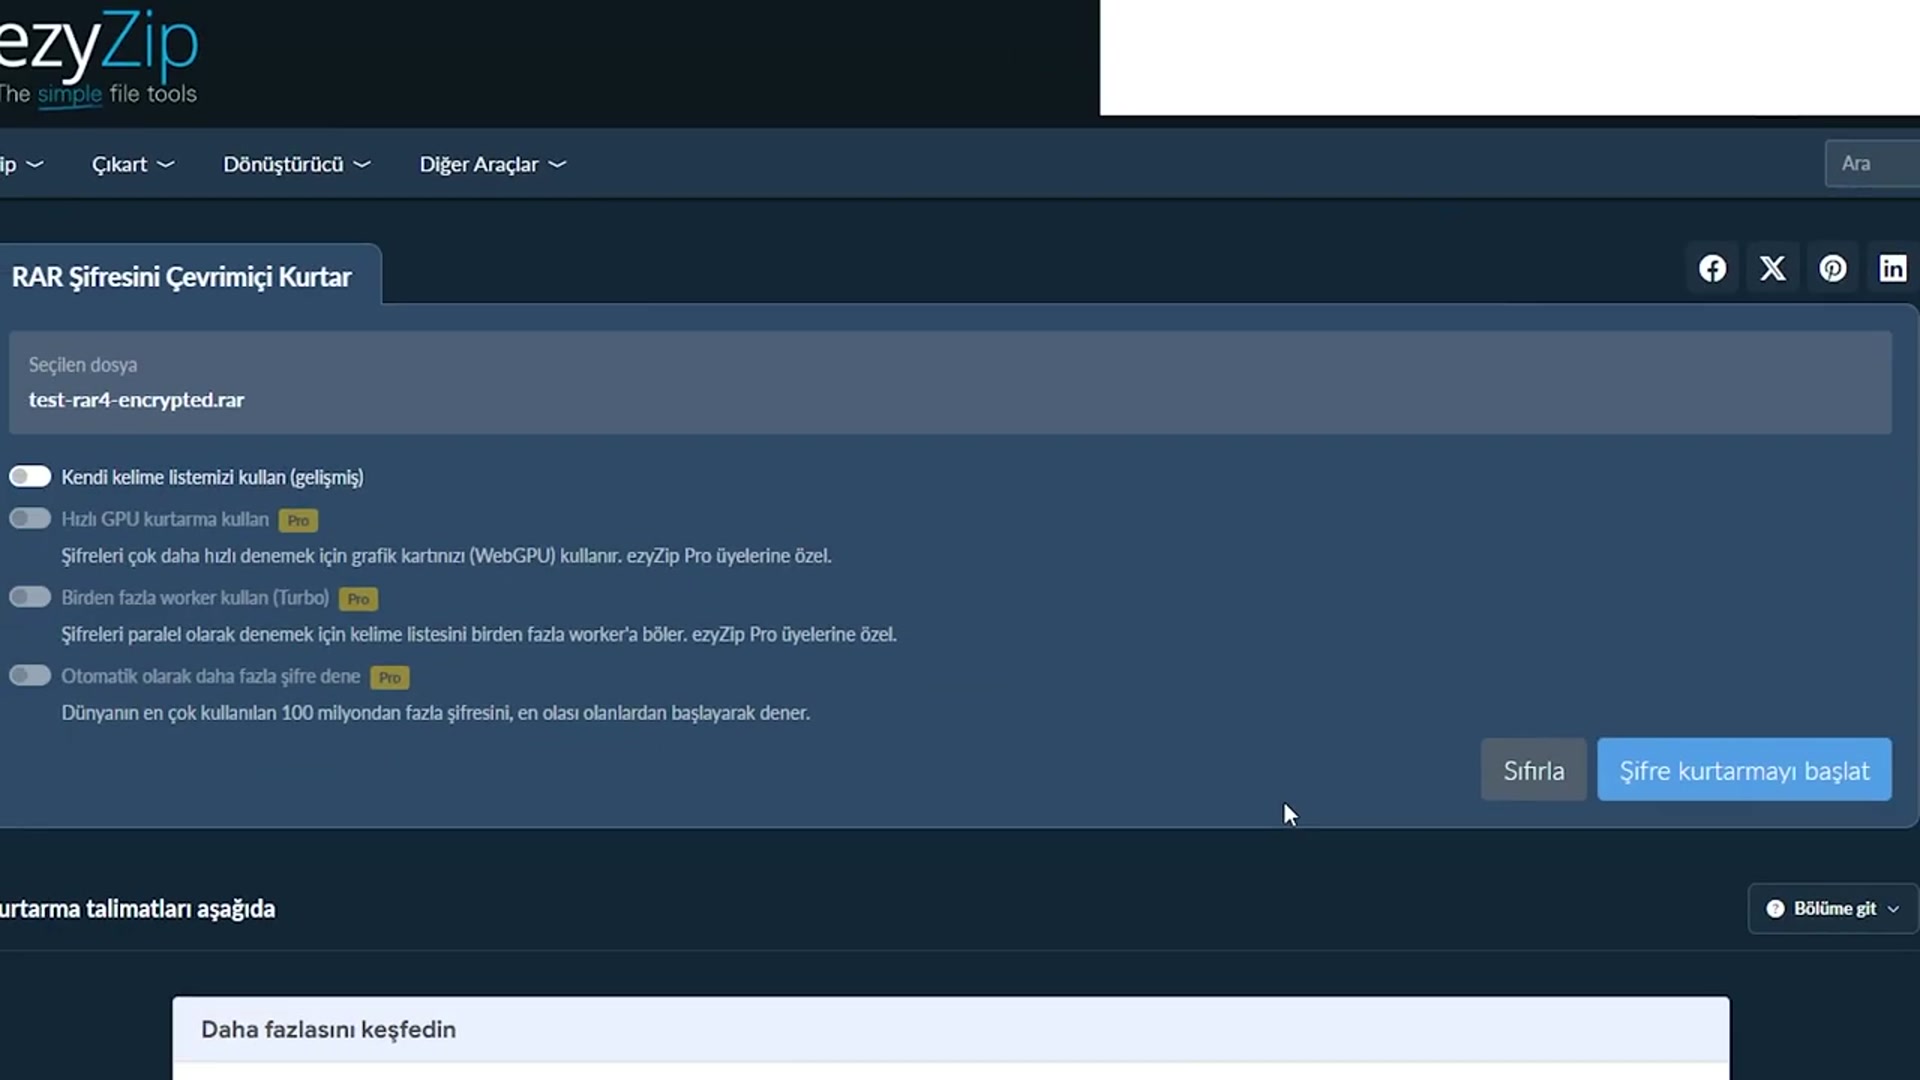Click the Pro badge next to Turbo option
This screenshot has height=1080, width=1920.
point(358,599)
